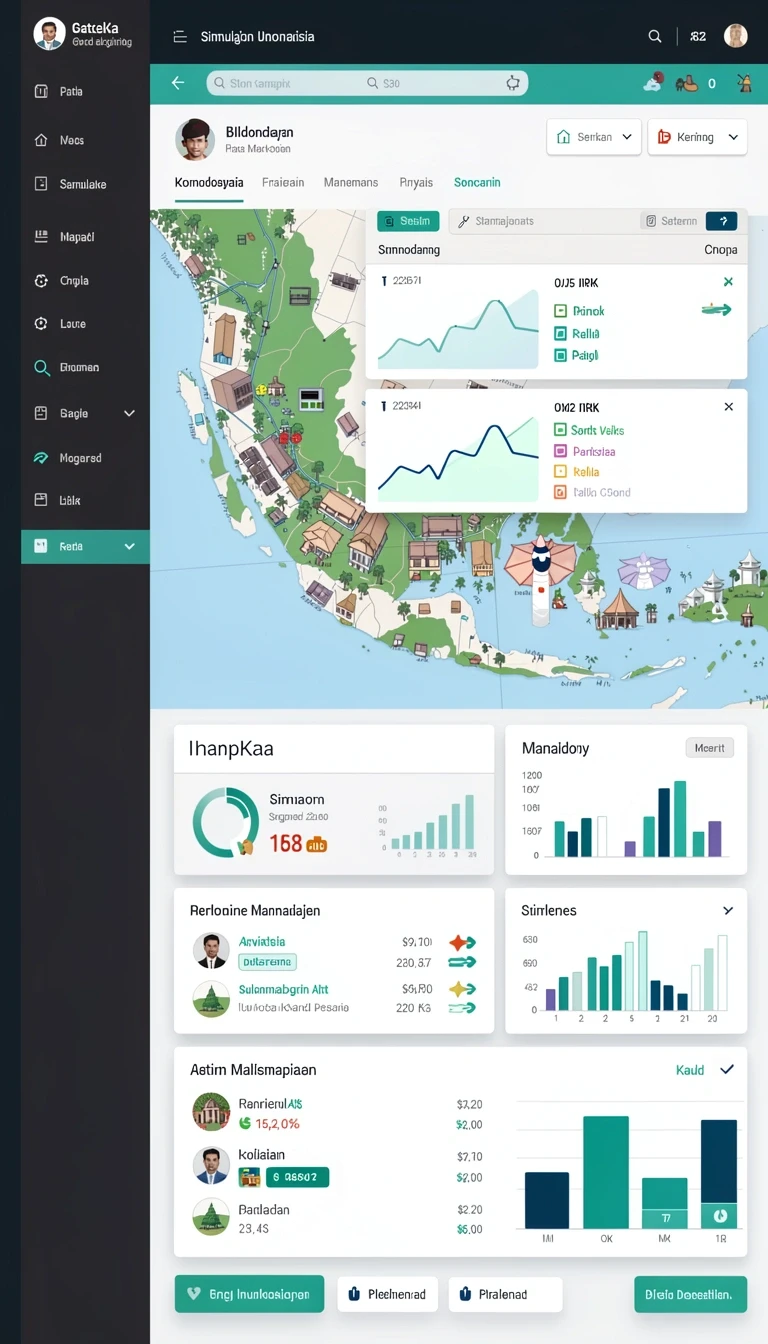This screenshot has height=1344, width=768.
Task: Click the search icon in top bar
Action: pyautogui.click(x=655, y=36)
